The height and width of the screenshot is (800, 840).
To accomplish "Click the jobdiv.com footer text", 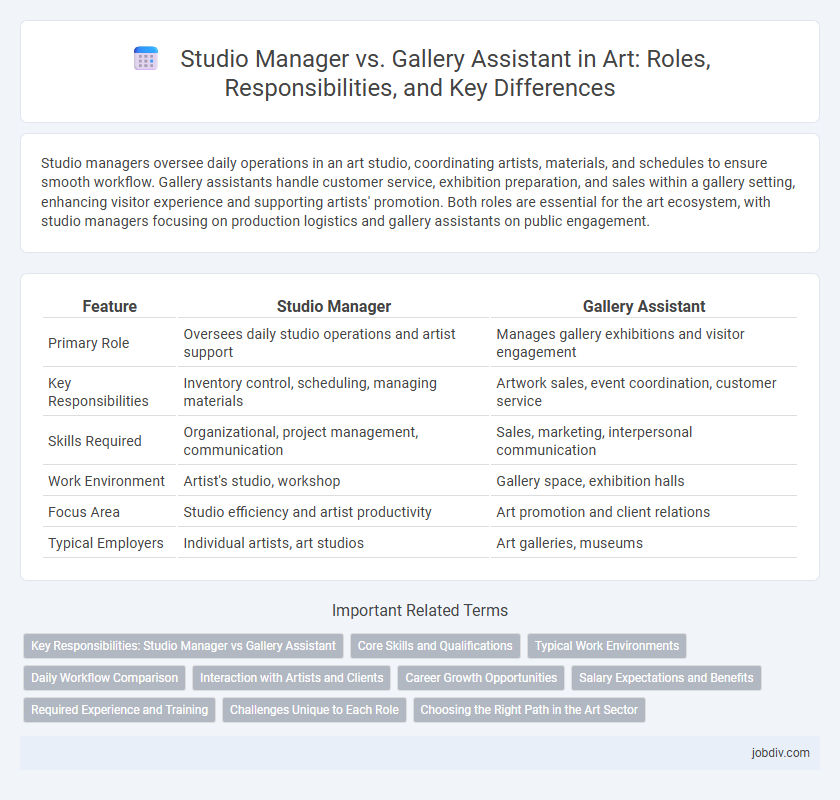I will pyautogui.click(x=780, y=752).
